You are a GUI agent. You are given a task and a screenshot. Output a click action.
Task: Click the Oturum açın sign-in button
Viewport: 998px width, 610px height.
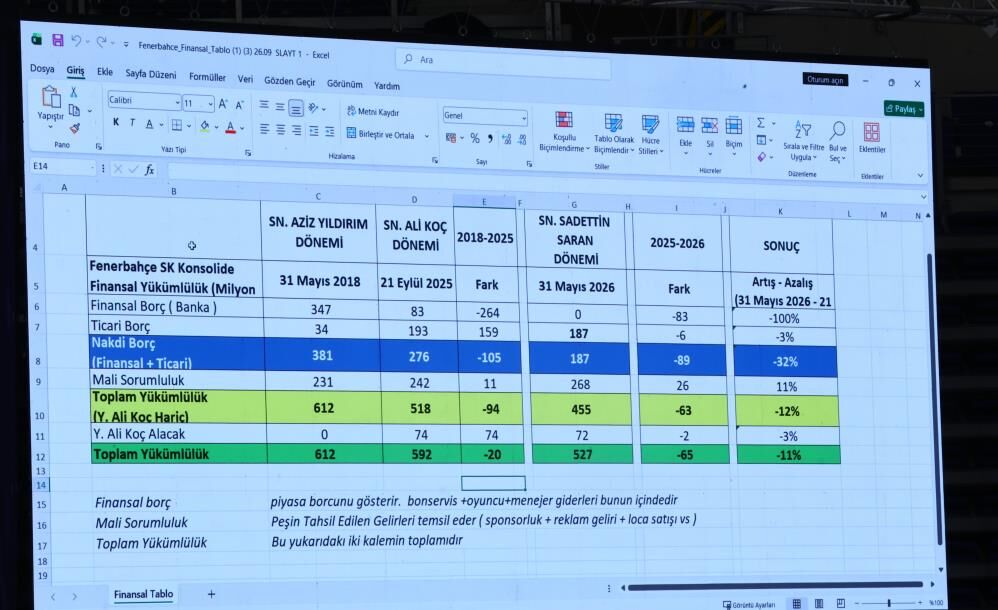825,80
